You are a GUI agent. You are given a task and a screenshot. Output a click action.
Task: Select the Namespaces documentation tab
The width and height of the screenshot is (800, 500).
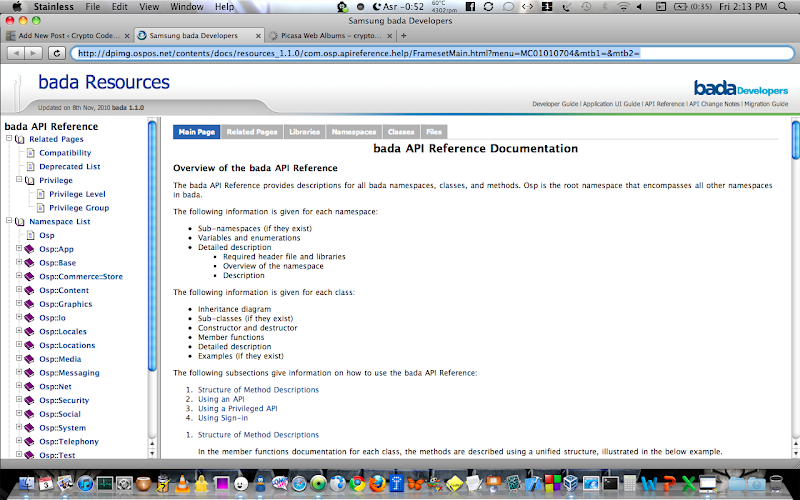click(x=354, y=132)
